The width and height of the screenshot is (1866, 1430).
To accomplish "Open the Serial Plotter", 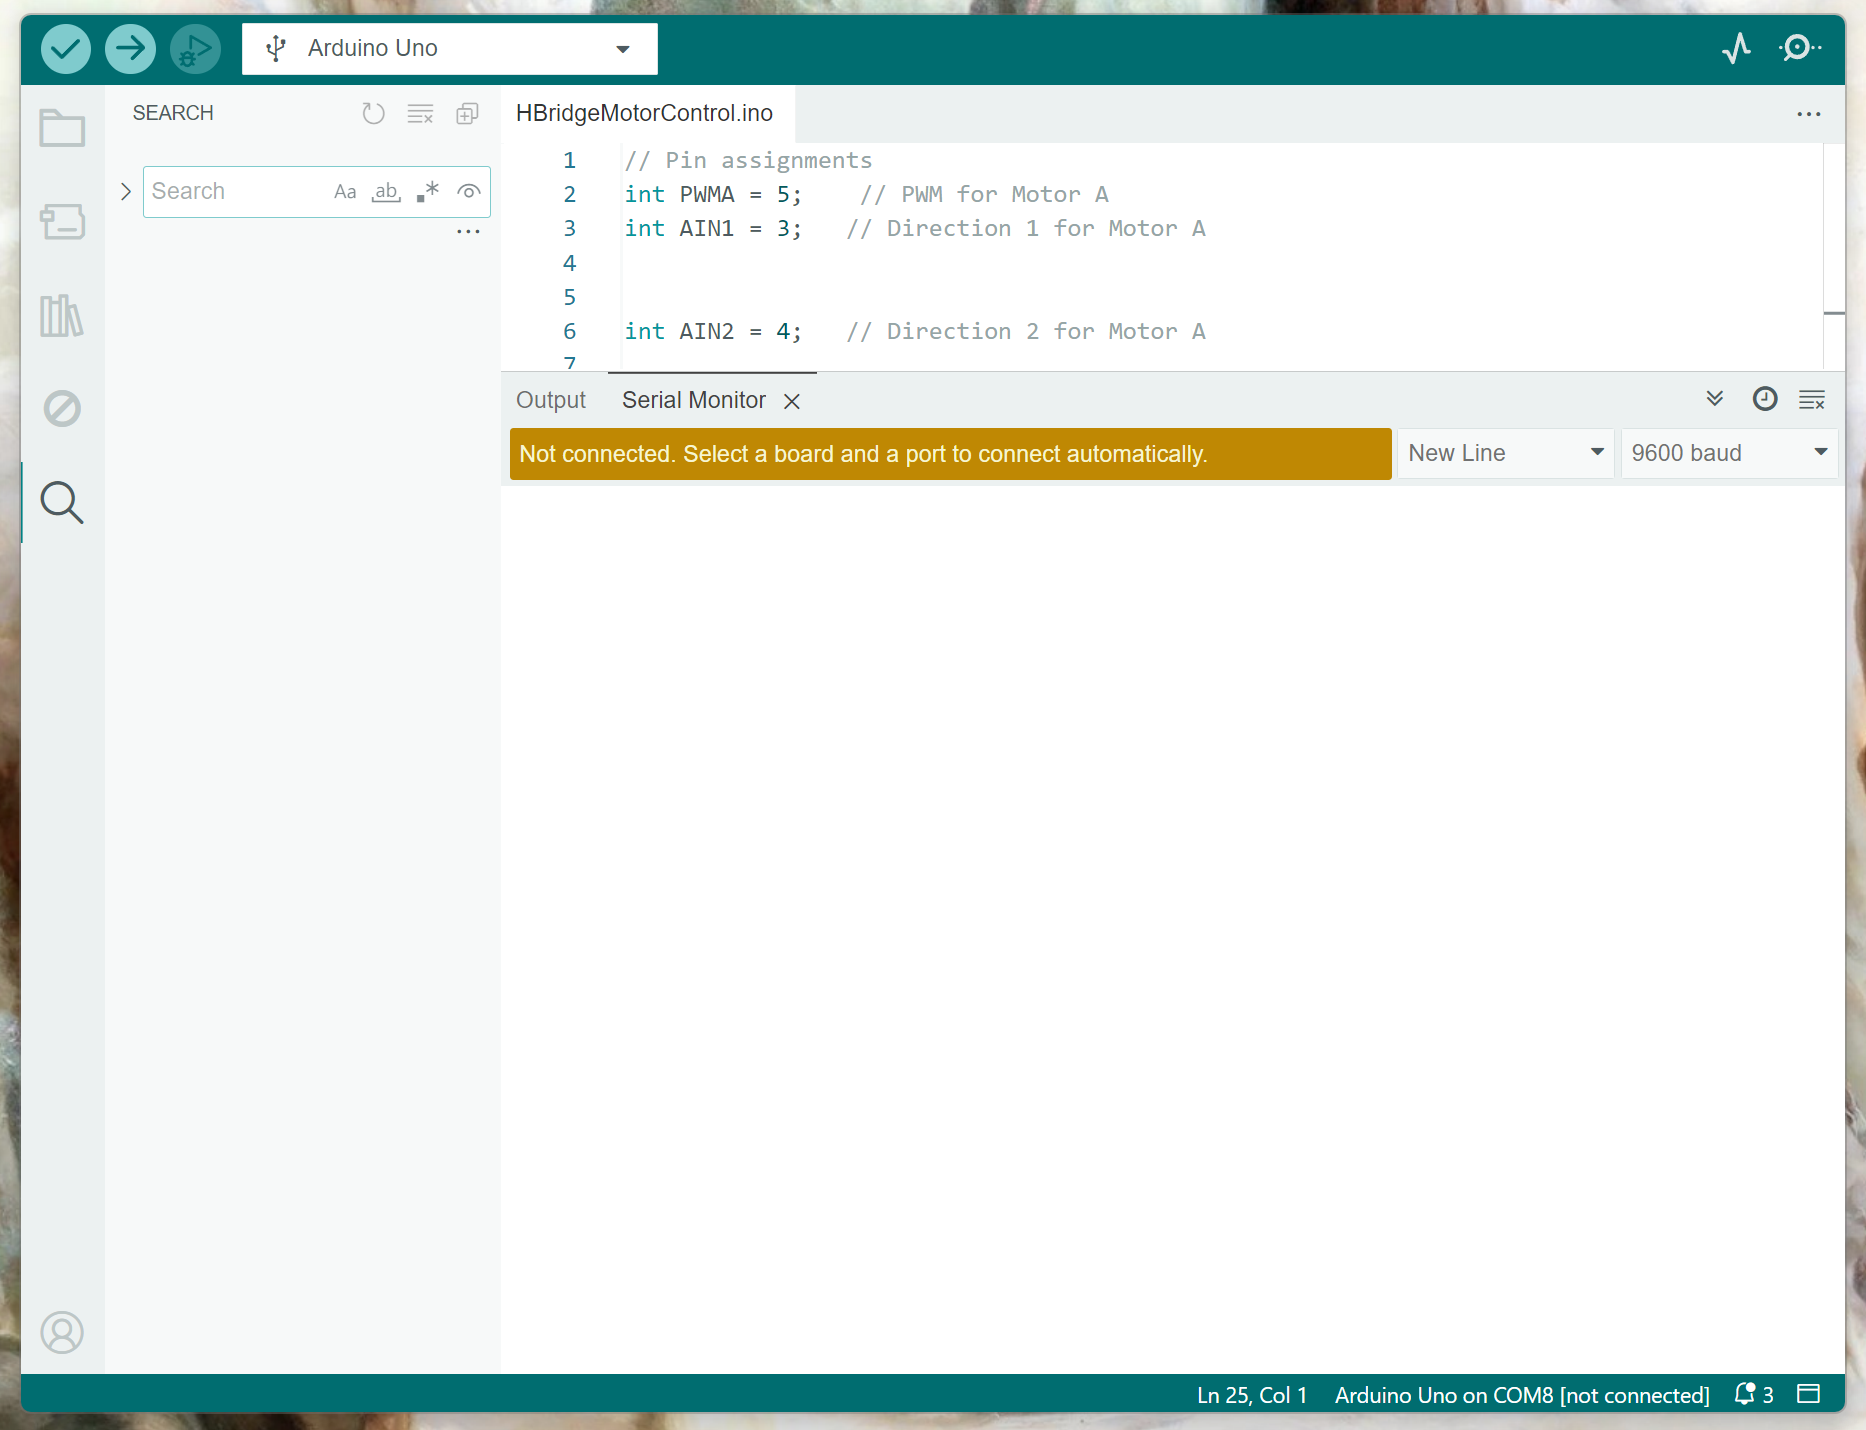I will [x=1737, y=47].
